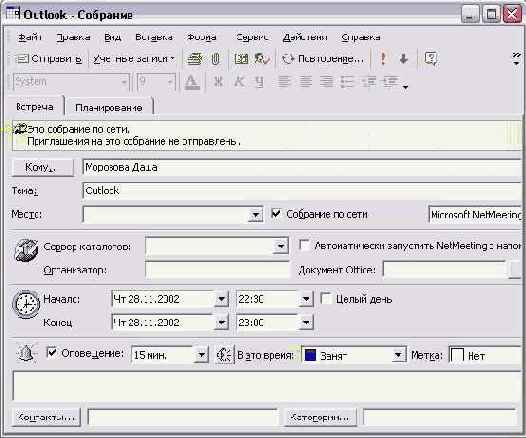This screenshot has width=526, height=438.
Task: Align text right
Action: [326, 82]
